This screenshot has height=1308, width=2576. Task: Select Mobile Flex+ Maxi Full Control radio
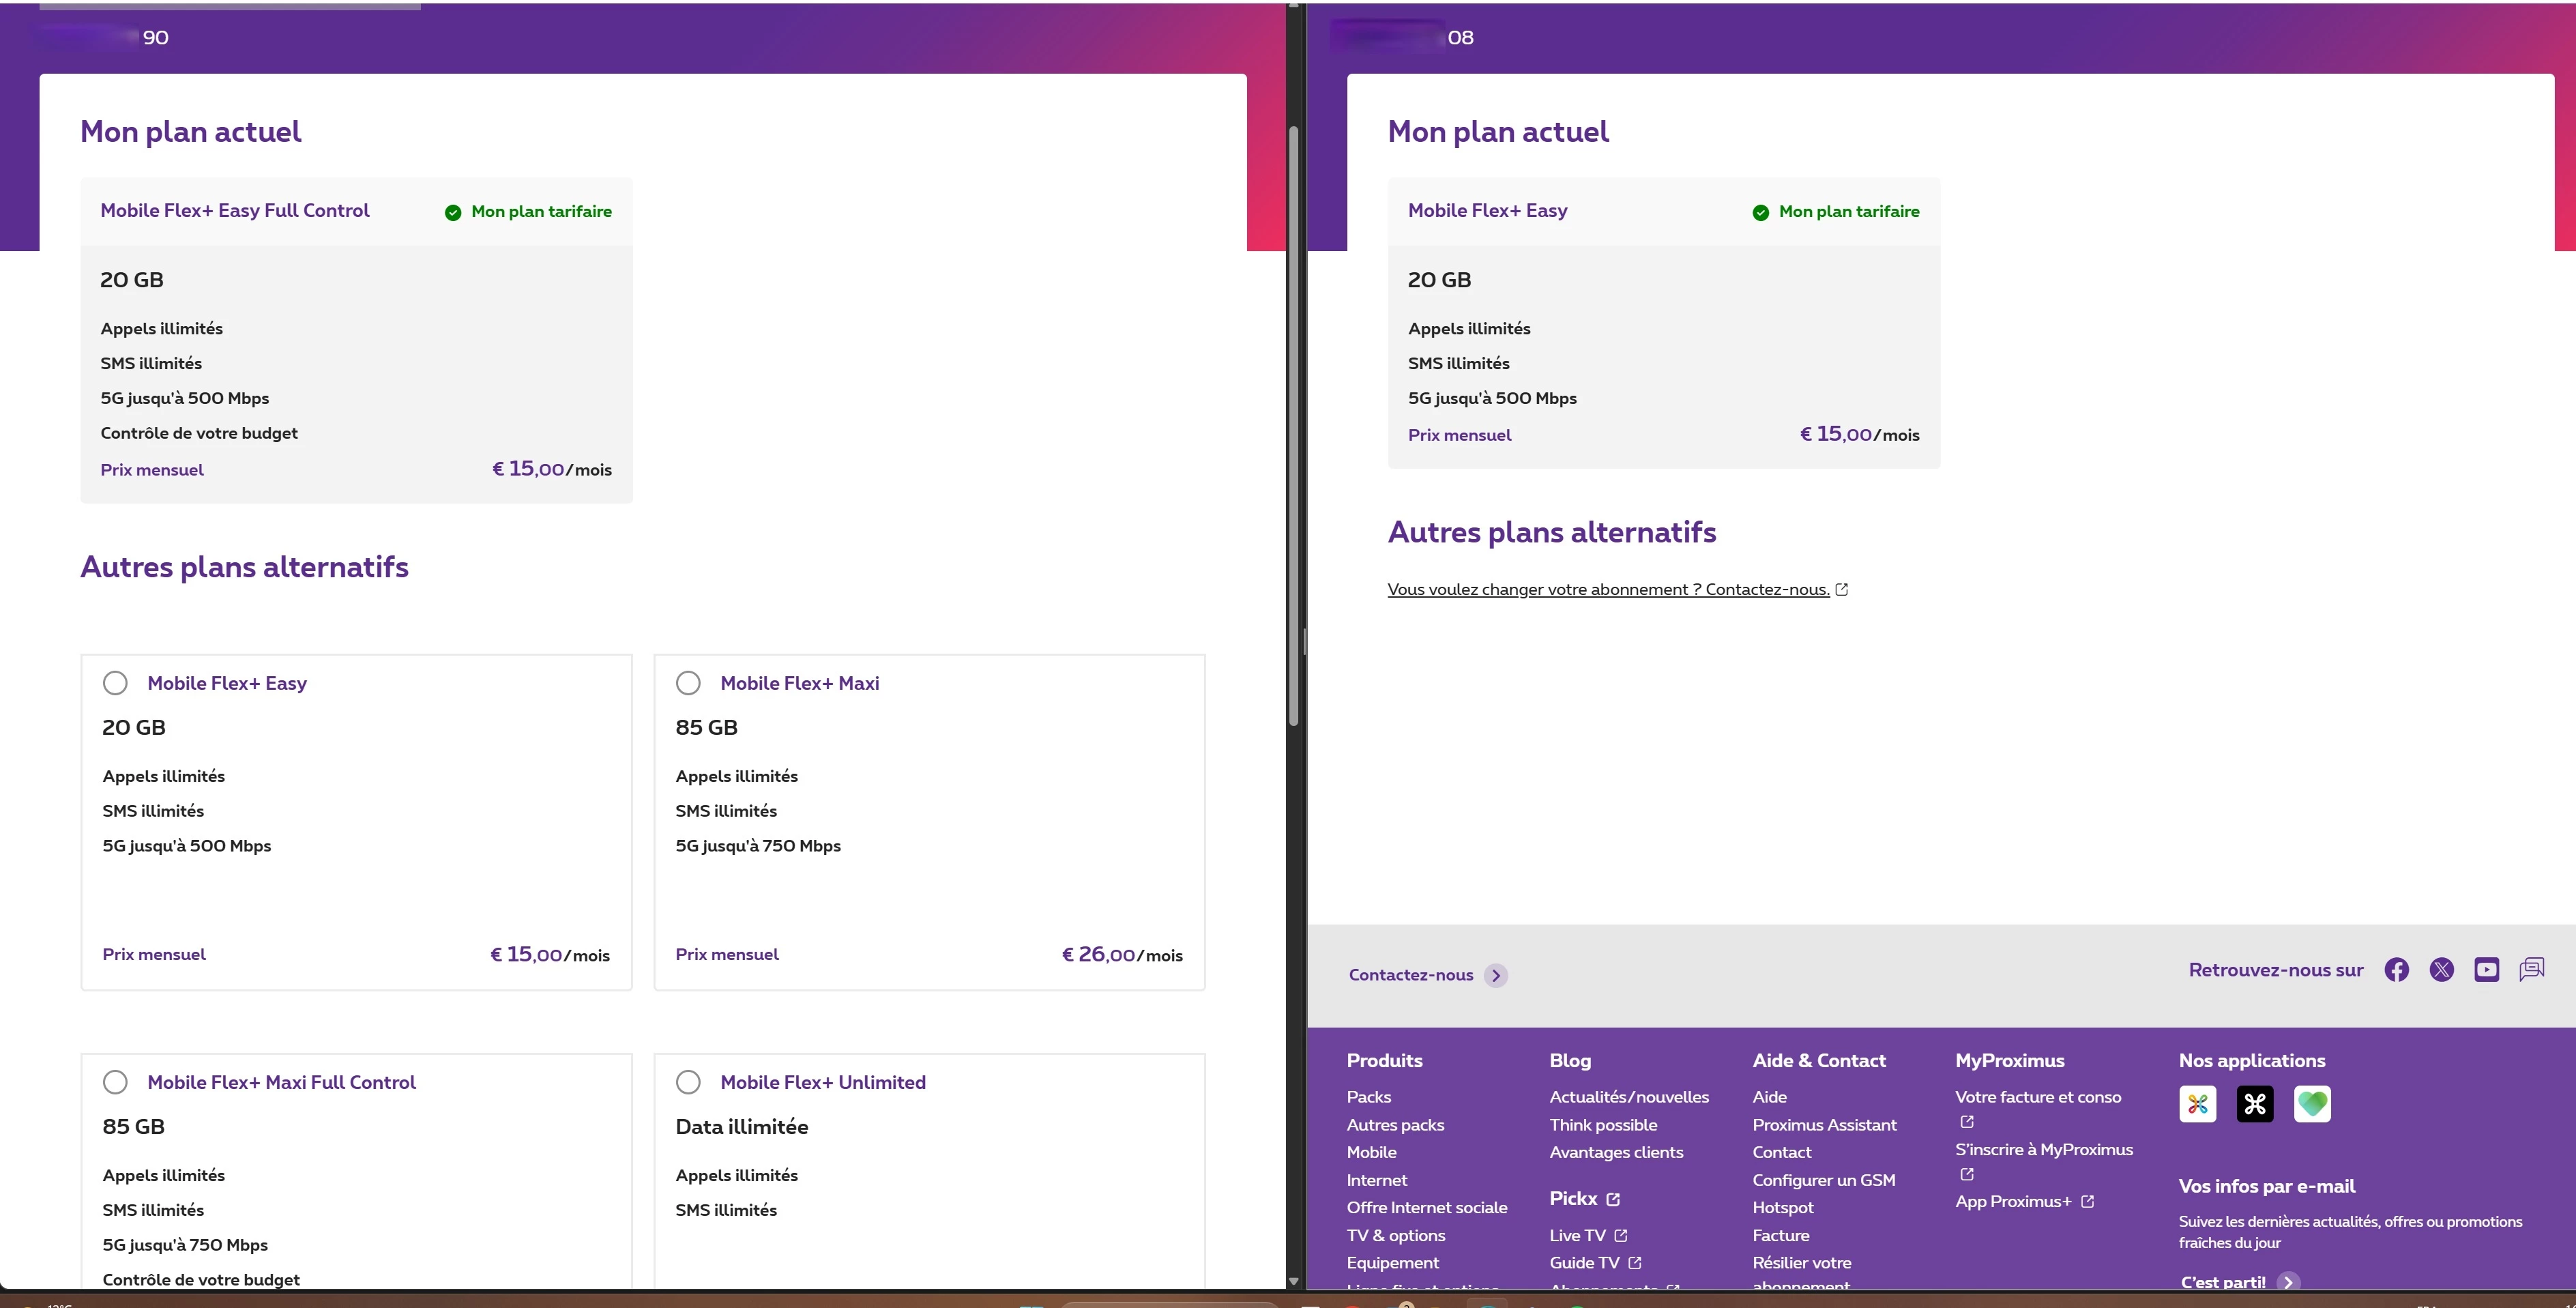pos(115,1082)
